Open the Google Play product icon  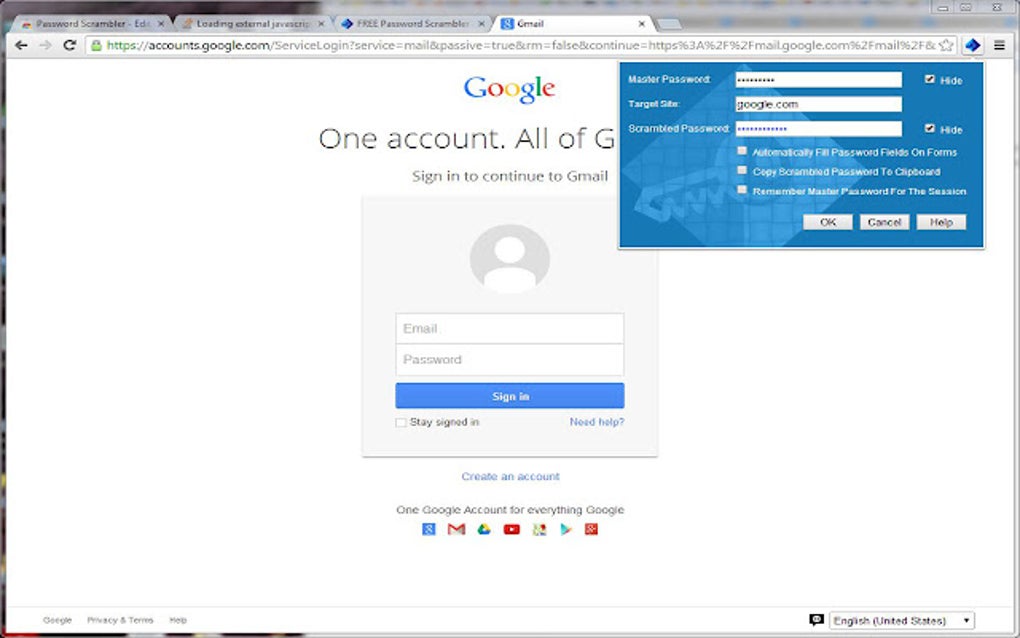click(566, 529)
